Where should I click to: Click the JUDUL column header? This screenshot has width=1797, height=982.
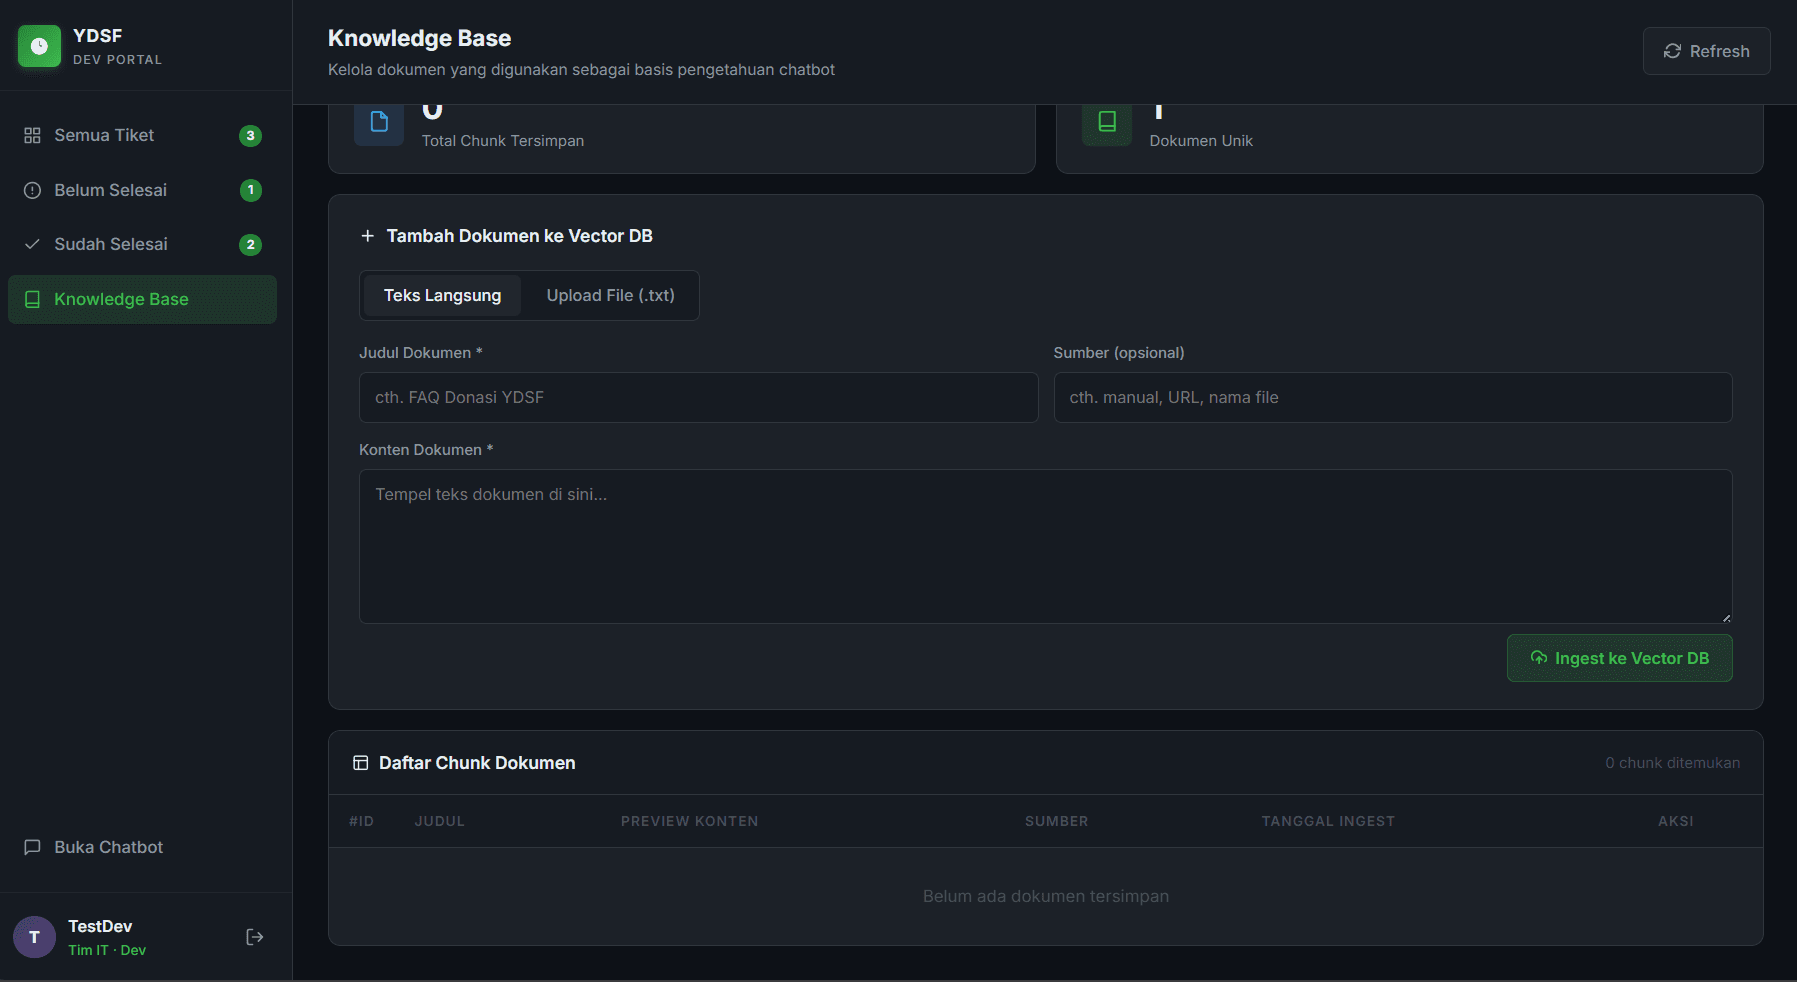pos(439,821)
